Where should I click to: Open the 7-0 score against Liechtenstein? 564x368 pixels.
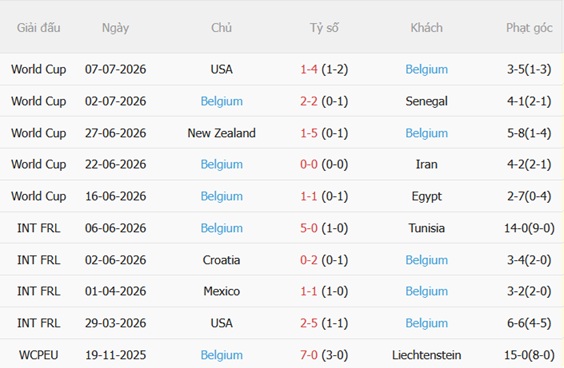pos(309,355)
